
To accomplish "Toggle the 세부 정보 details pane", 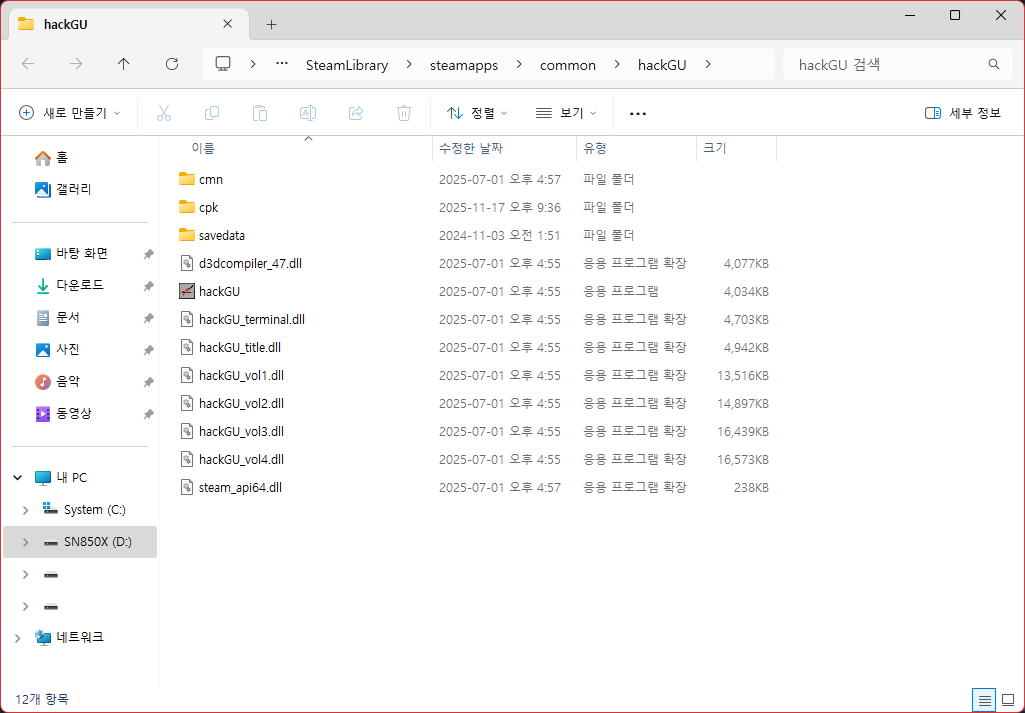I will point(963,113).
